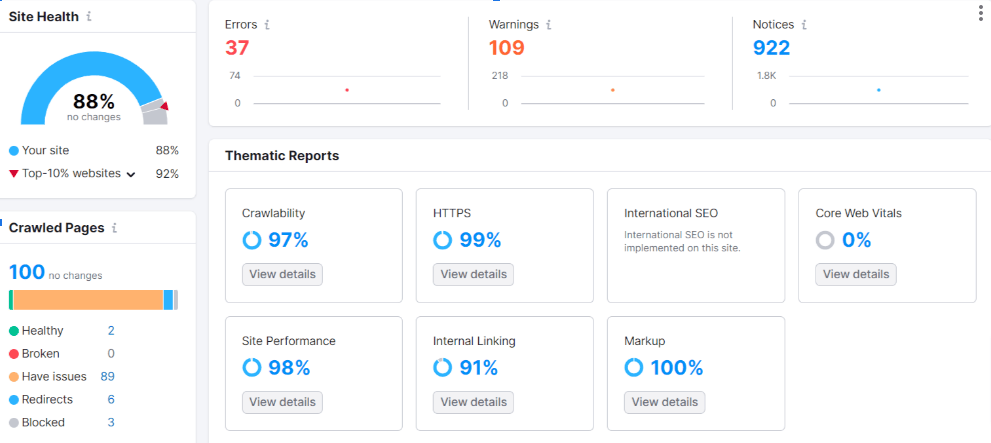Screen dimensions: 991x443
Task: Click the Notices info icon
Action: (804, 25)
